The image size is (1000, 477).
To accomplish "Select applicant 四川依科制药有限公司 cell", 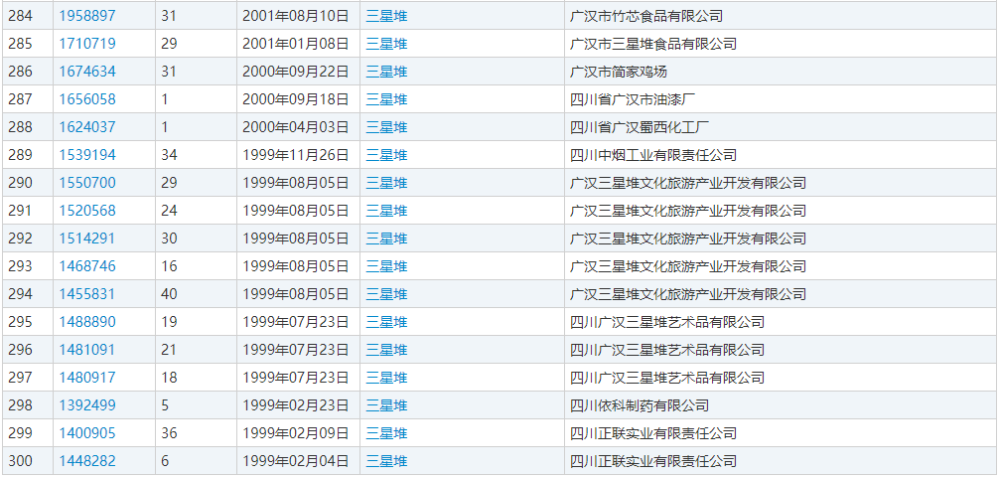I will [x=638, y=405].
